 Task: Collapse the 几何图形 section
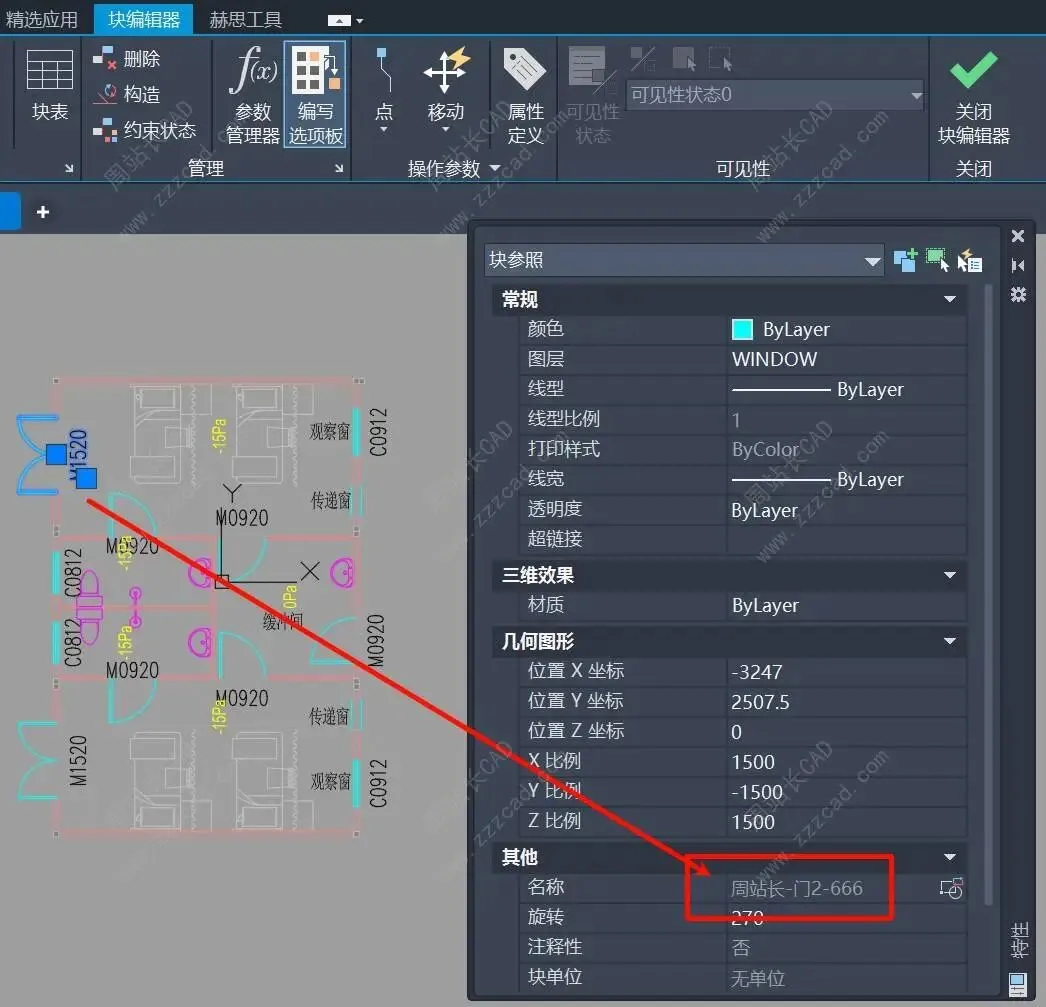[x=950, y=641]
